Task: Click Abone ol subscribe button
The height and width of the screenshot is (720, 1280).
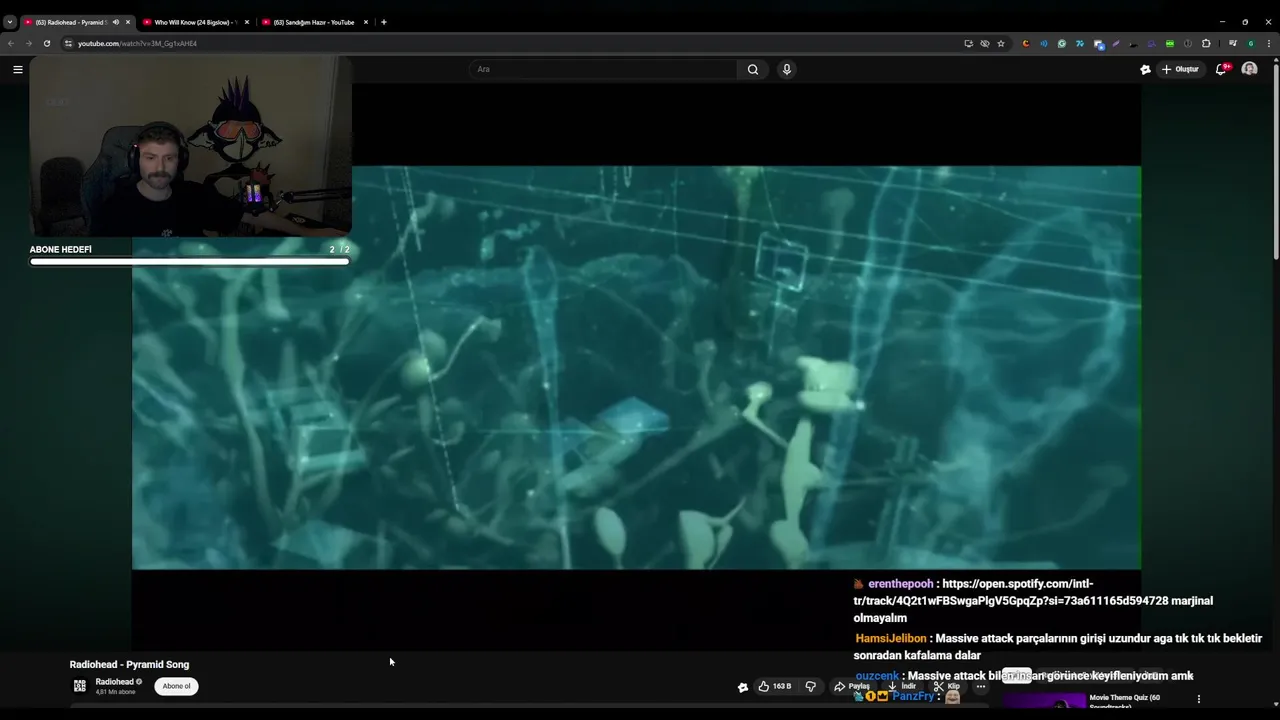Action: tap(177, 686)
